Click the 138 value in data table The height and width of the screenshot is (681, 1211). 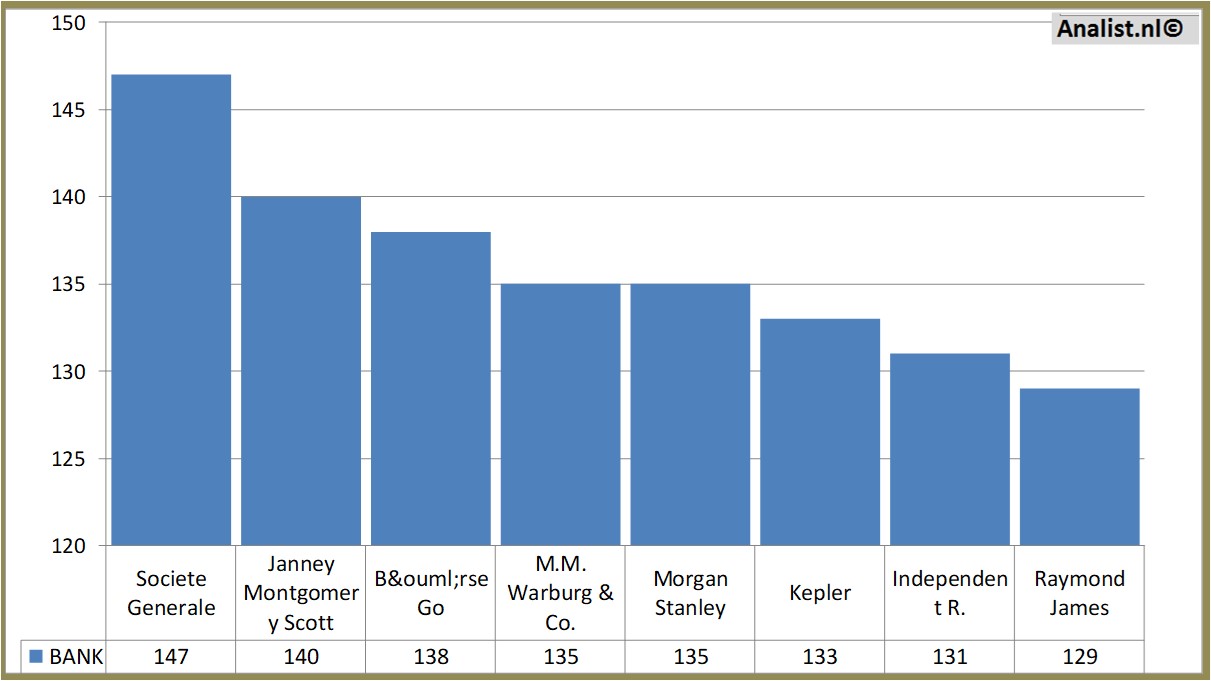coord(431,657)
